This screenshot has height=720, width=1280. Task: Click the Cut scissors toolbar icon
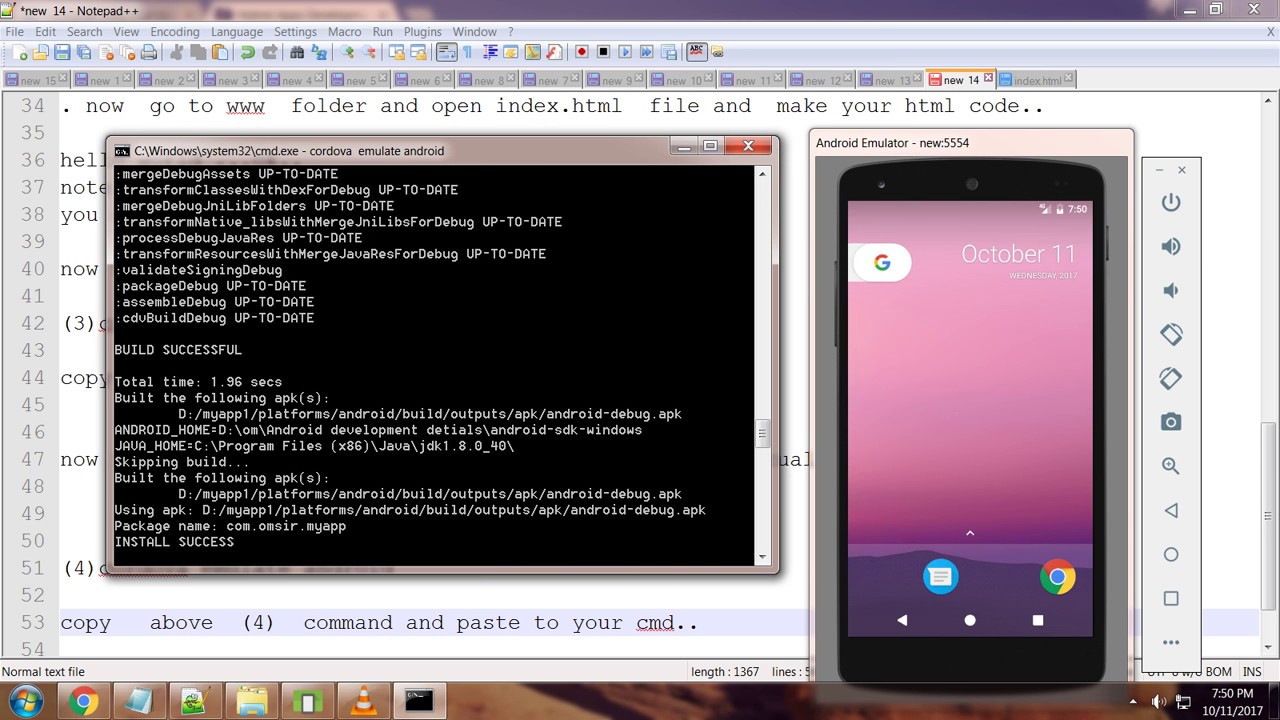pyautogui.click(x=177, y=52)
